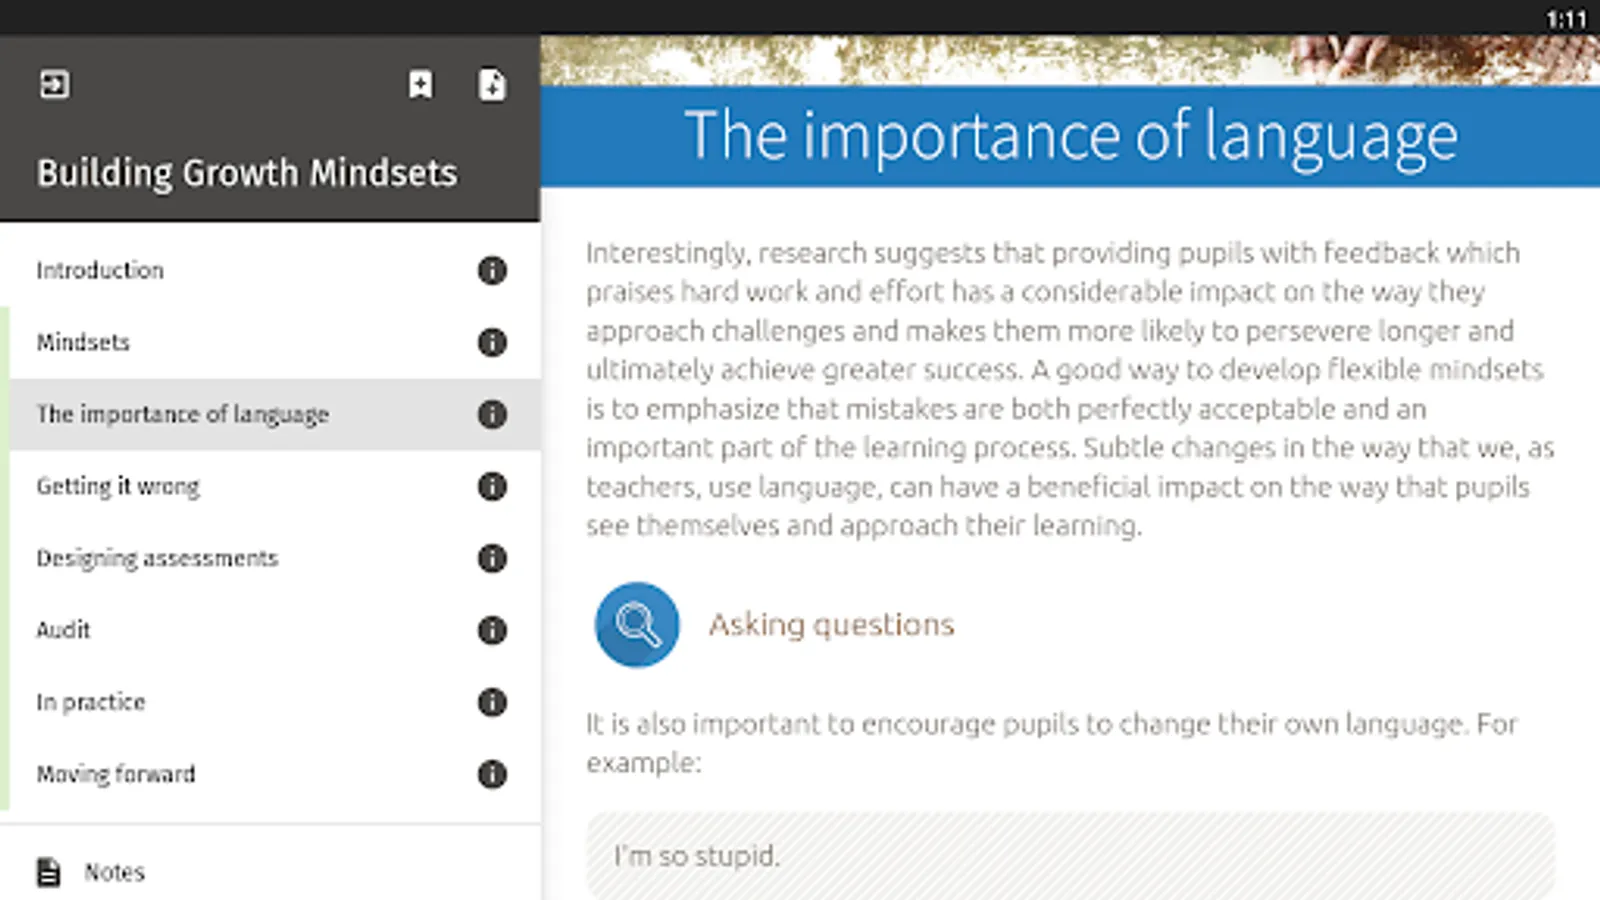This screenshot has width=1600, height=900.
Task: Open info icon for Mindsets
Action: pos(491,342)
